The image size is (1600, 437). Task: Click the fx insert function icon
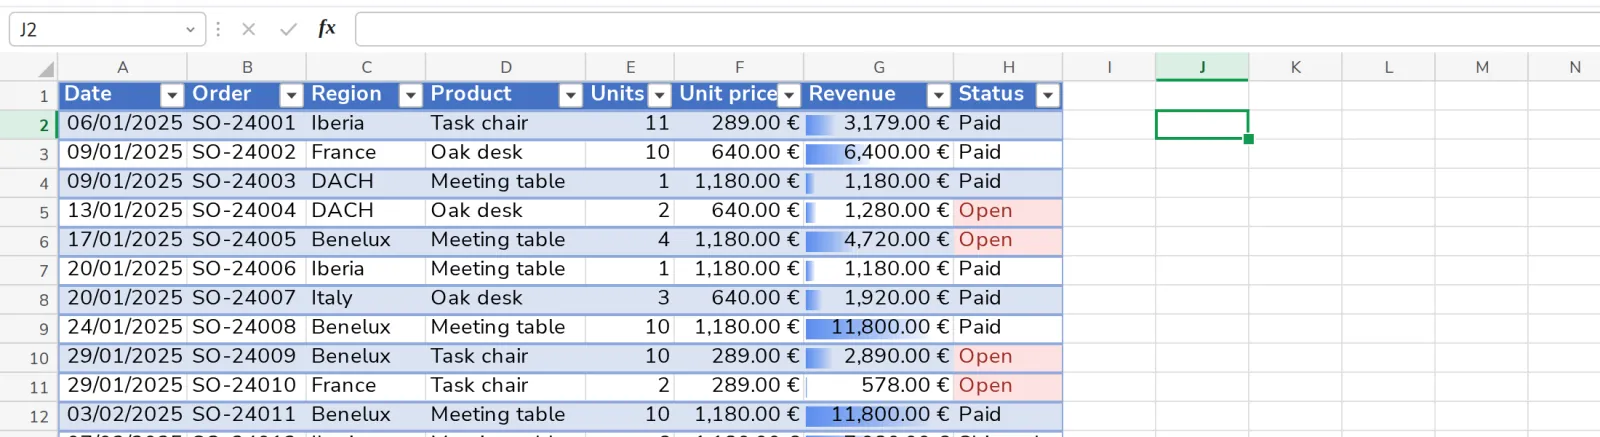(327, 29)
